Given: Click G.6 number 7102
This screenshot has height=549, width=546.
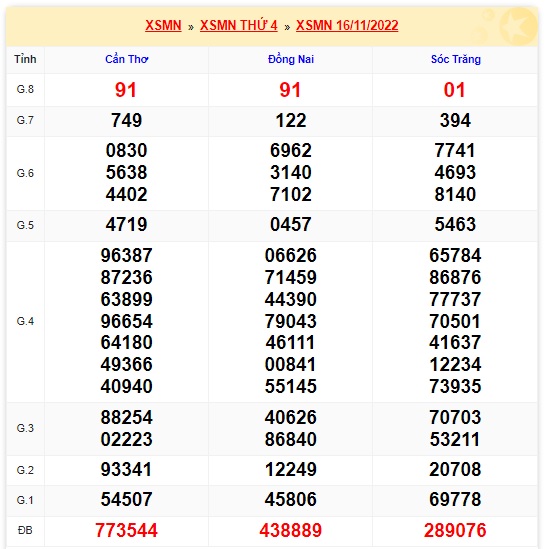Looking at the screenshot, I should pyautogui.click(x=291, y=194).
